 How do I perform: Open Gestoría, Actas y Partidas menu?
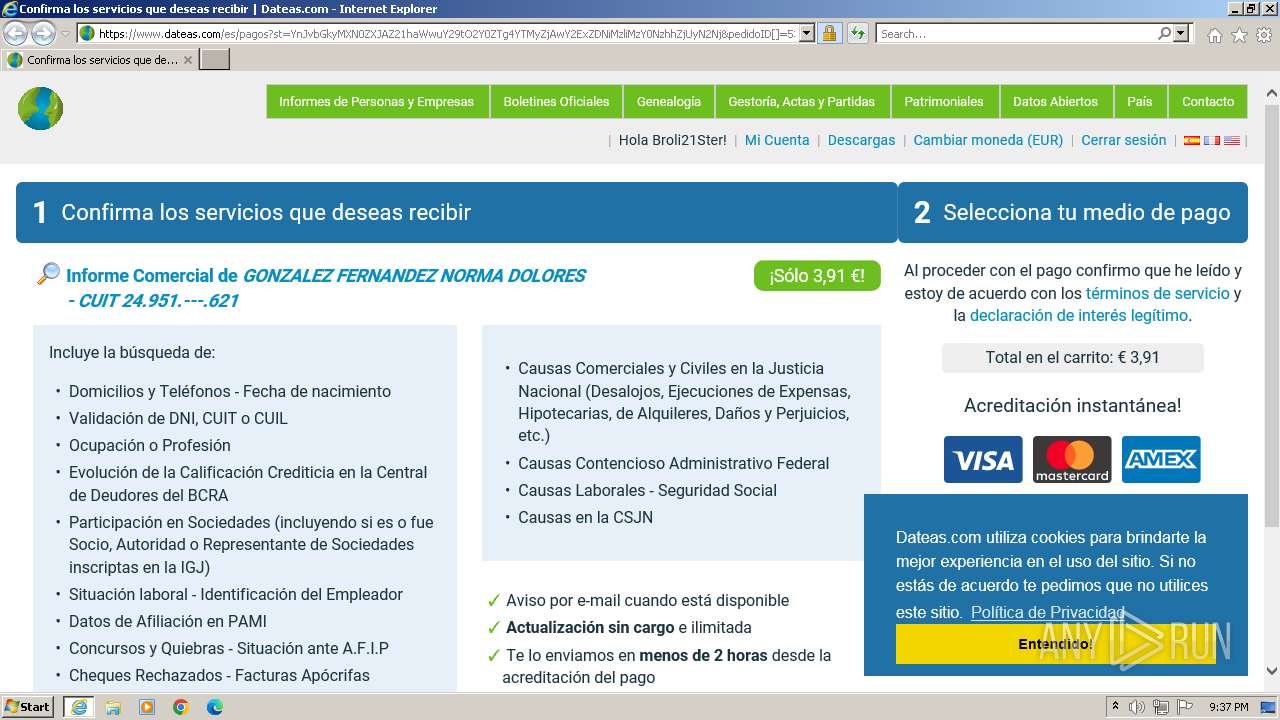801,101
